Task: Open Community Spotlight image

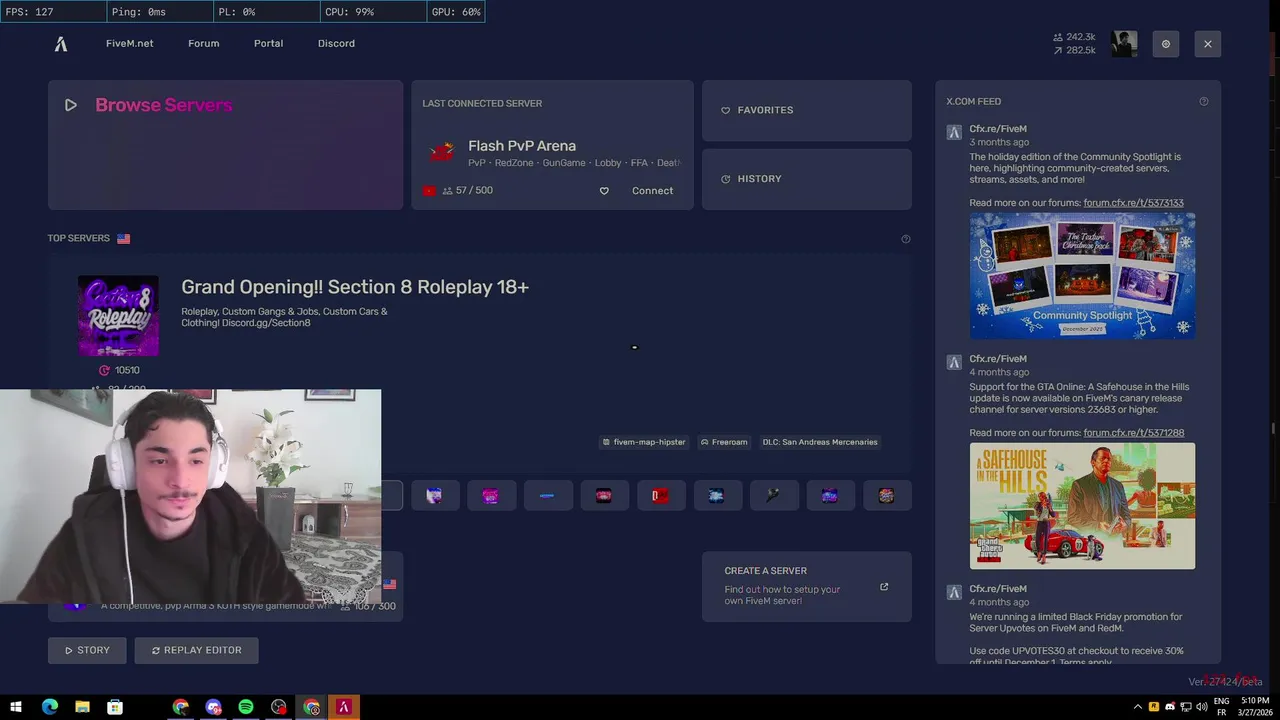Action: pyautogui.click(x=1082, y=276)
